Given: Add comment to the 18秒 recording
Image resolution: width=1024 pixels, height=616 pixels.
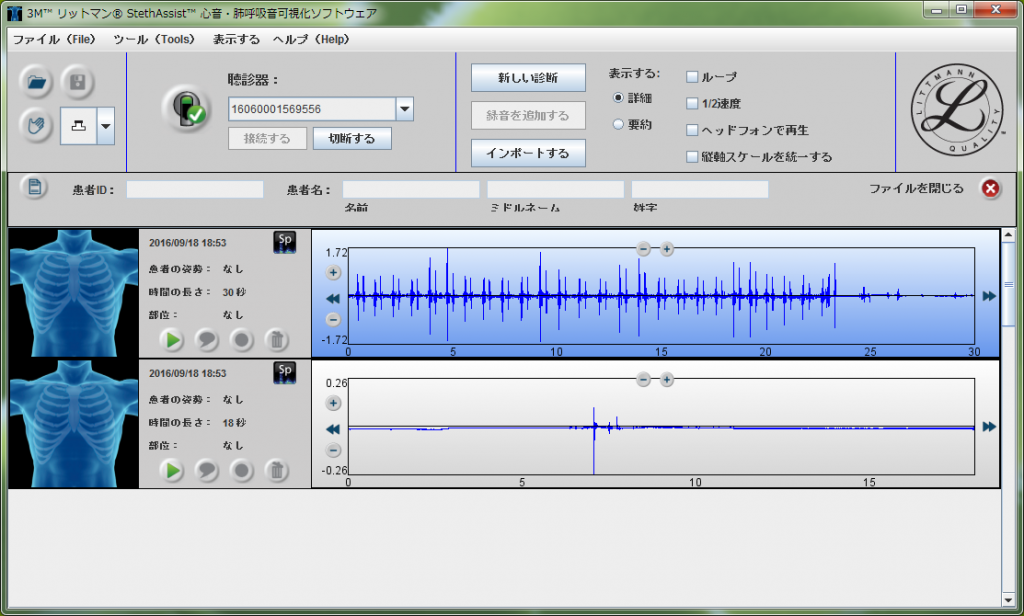Looking at the screenshot, I should pyautogui.click(x=207, y=470).
